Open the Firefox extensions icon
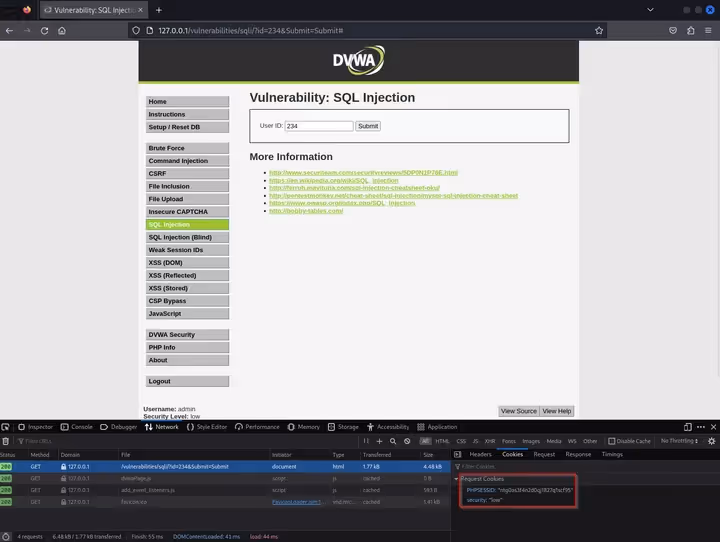Image resolution: width=720 pixels, height=542 pixels. point(691,31)
